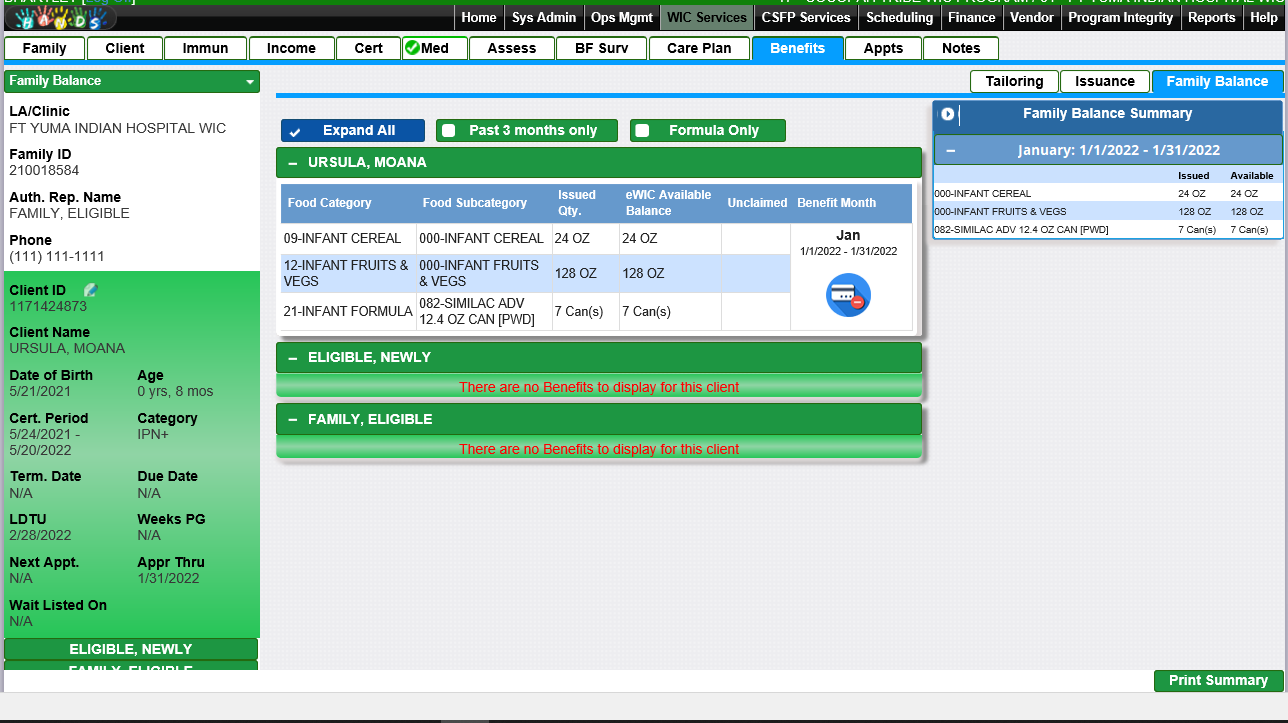
Task: Collapse the January 2022 summary section
Action: click(951, 151)
